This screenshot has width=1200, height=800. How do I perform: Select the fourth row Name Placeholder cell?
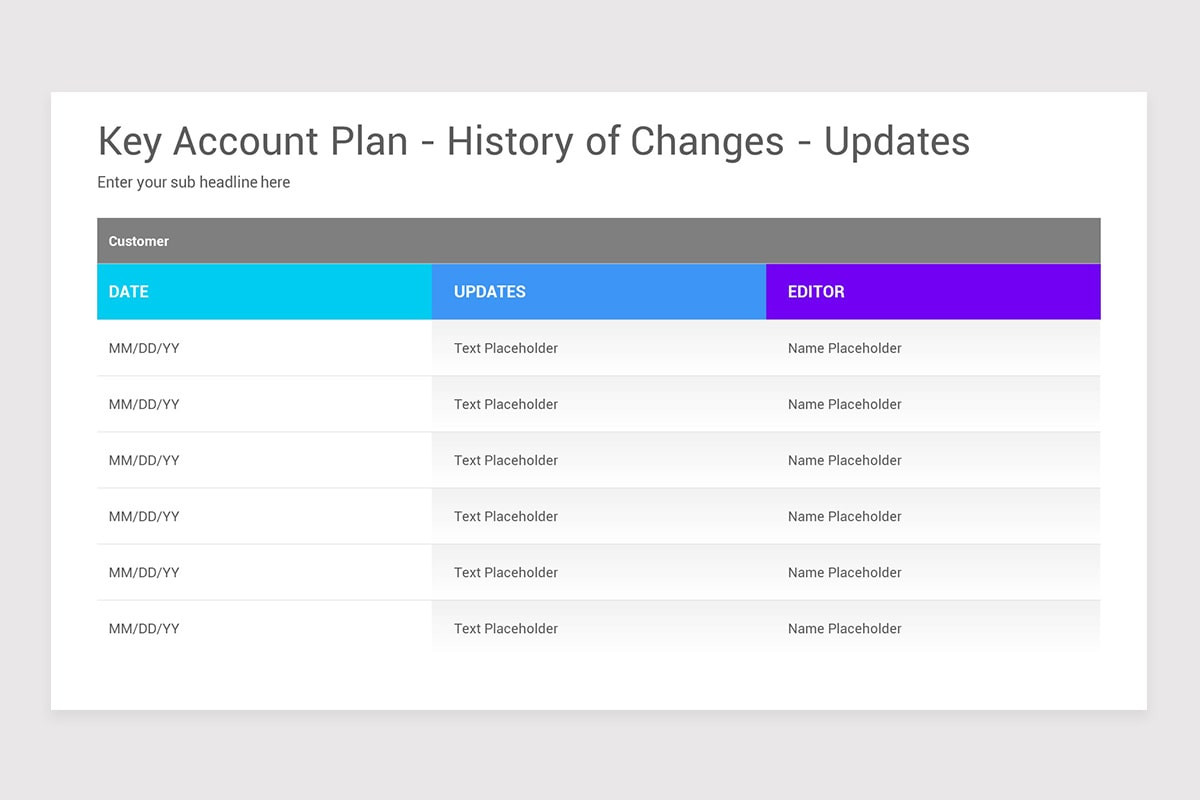845,516
